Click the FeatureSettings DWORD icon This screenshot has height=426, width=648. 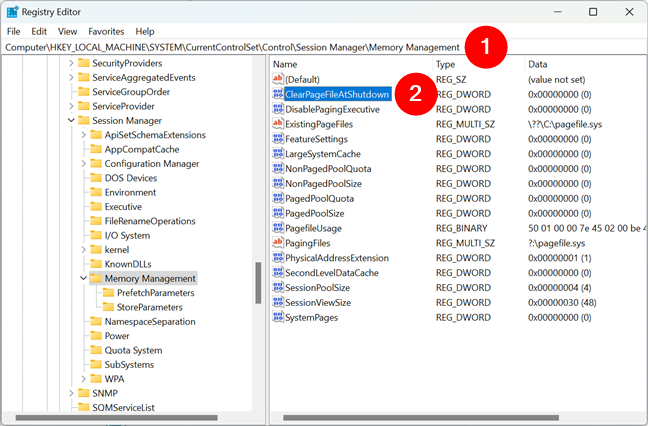pyautogui.click(x=278, y=138)
